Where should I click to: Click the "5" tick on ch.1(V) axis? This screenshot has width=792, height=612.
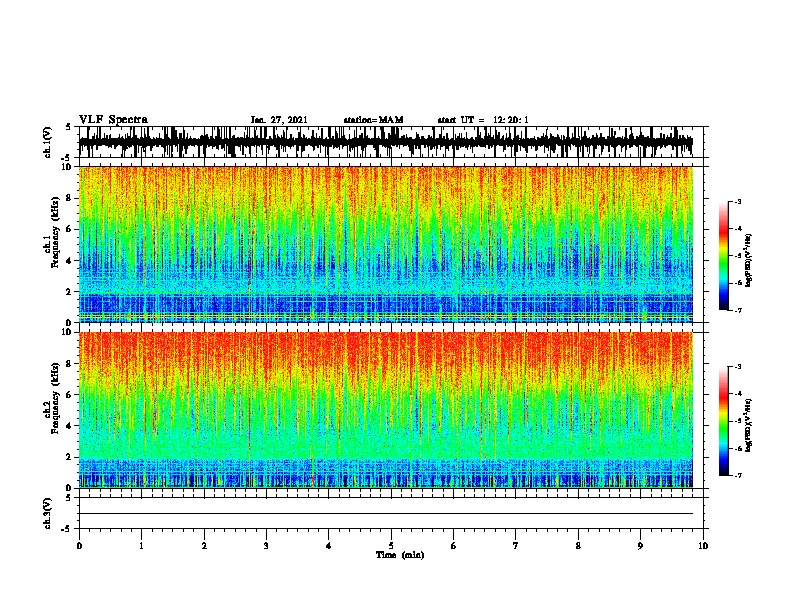69,127
